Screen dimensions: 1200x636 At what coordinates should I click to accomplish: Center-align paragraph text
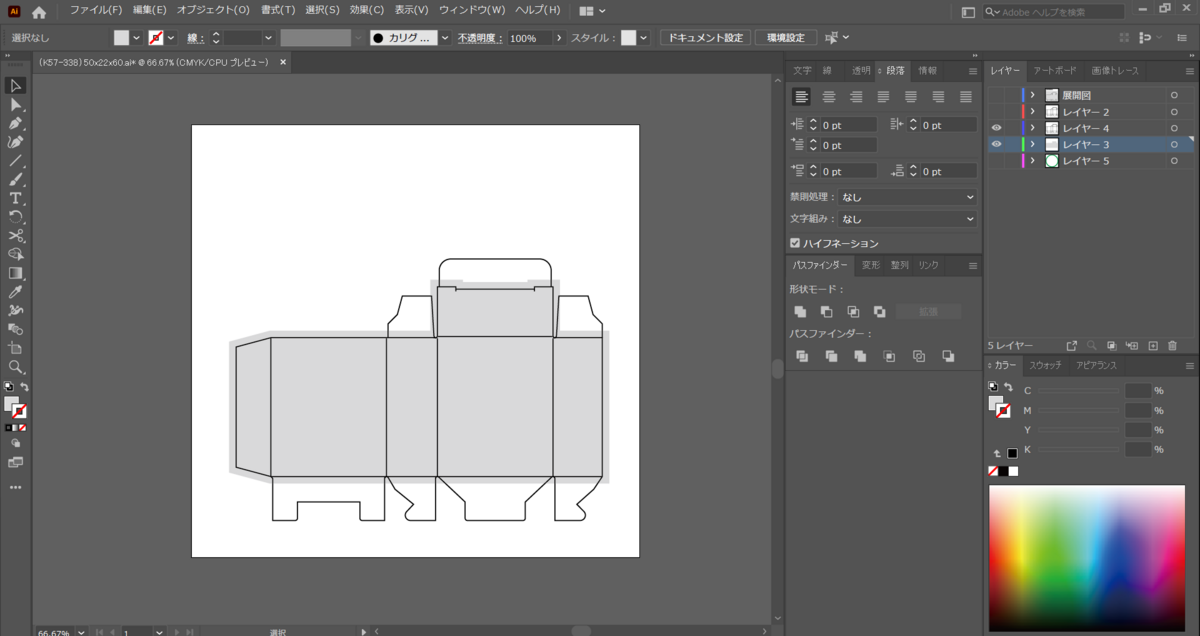829,97
